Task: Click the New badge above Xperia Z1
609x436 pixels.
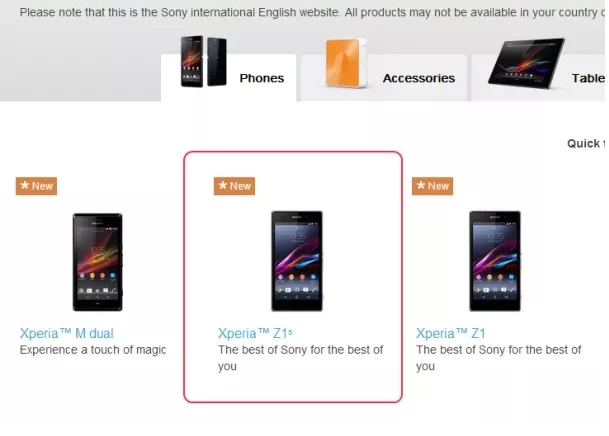Action: [x=432, y=186]
